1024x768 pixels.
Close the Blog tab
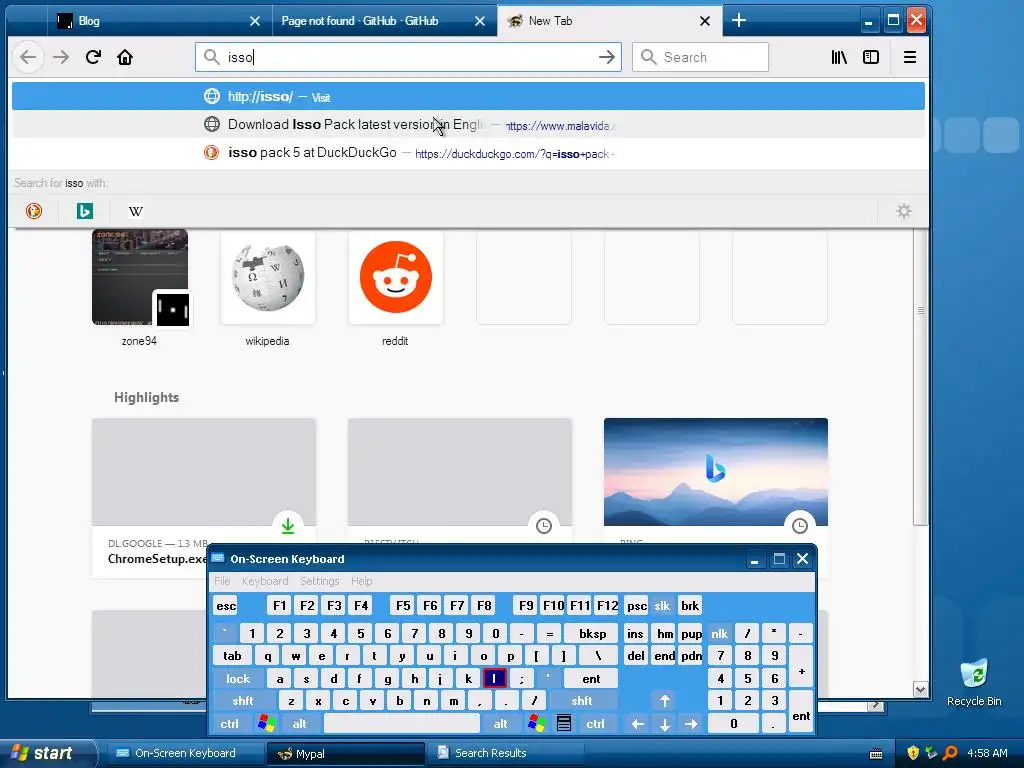coord(255,21)
